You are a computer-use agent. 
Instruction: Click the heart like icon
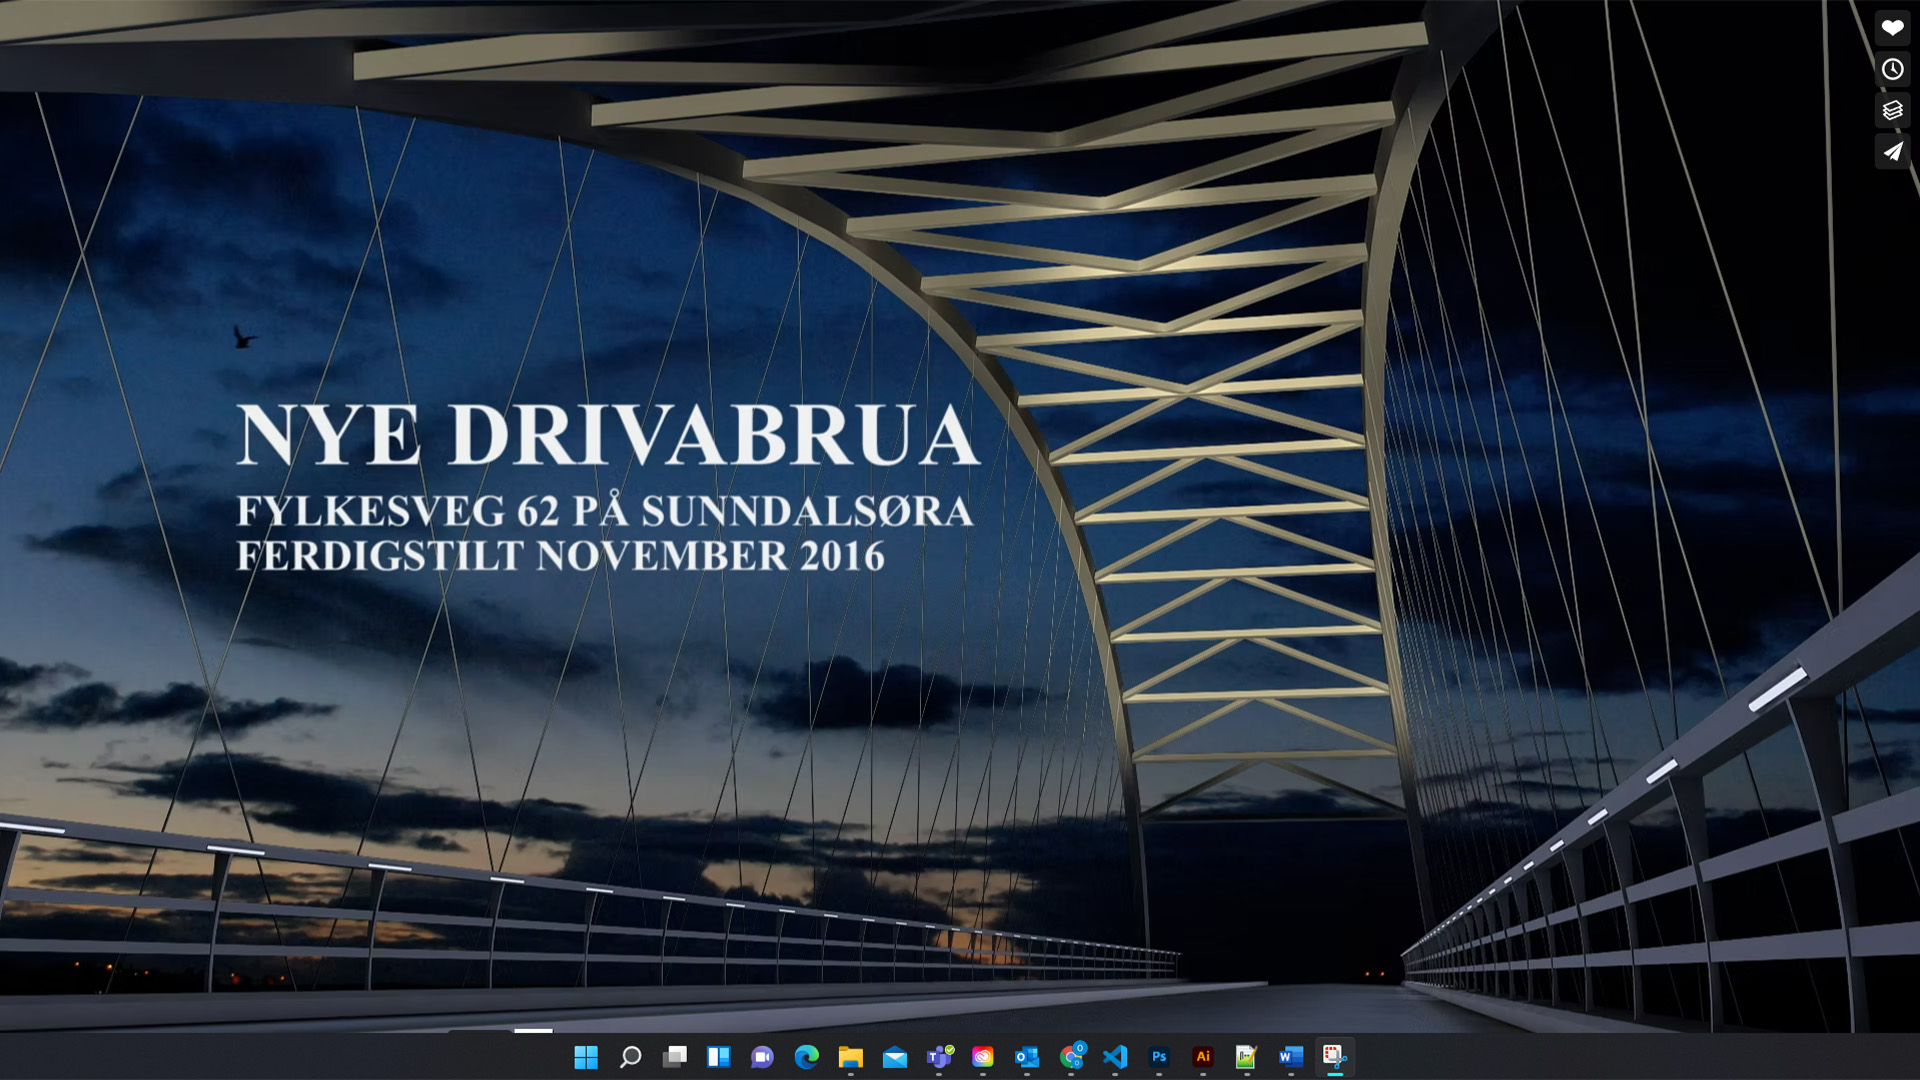[x=1892, y=28]
